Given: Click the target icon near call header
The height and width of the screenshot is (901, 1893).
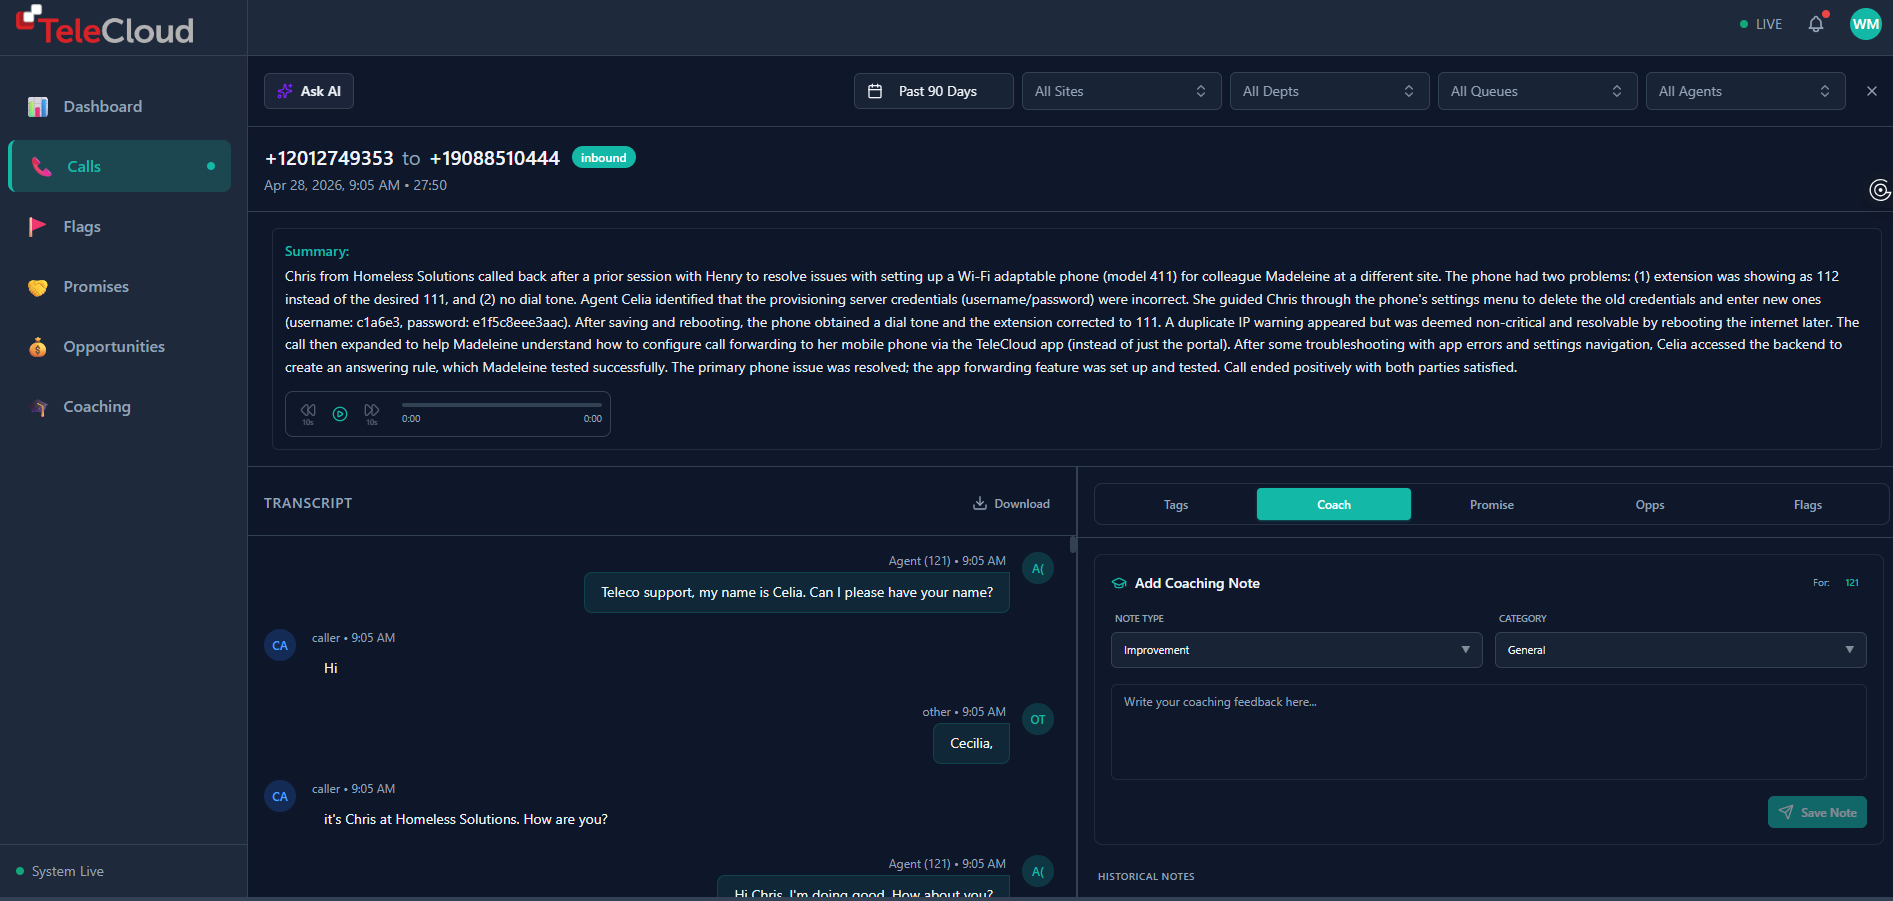Looking at the screenshot, I should pos(1880,190).
